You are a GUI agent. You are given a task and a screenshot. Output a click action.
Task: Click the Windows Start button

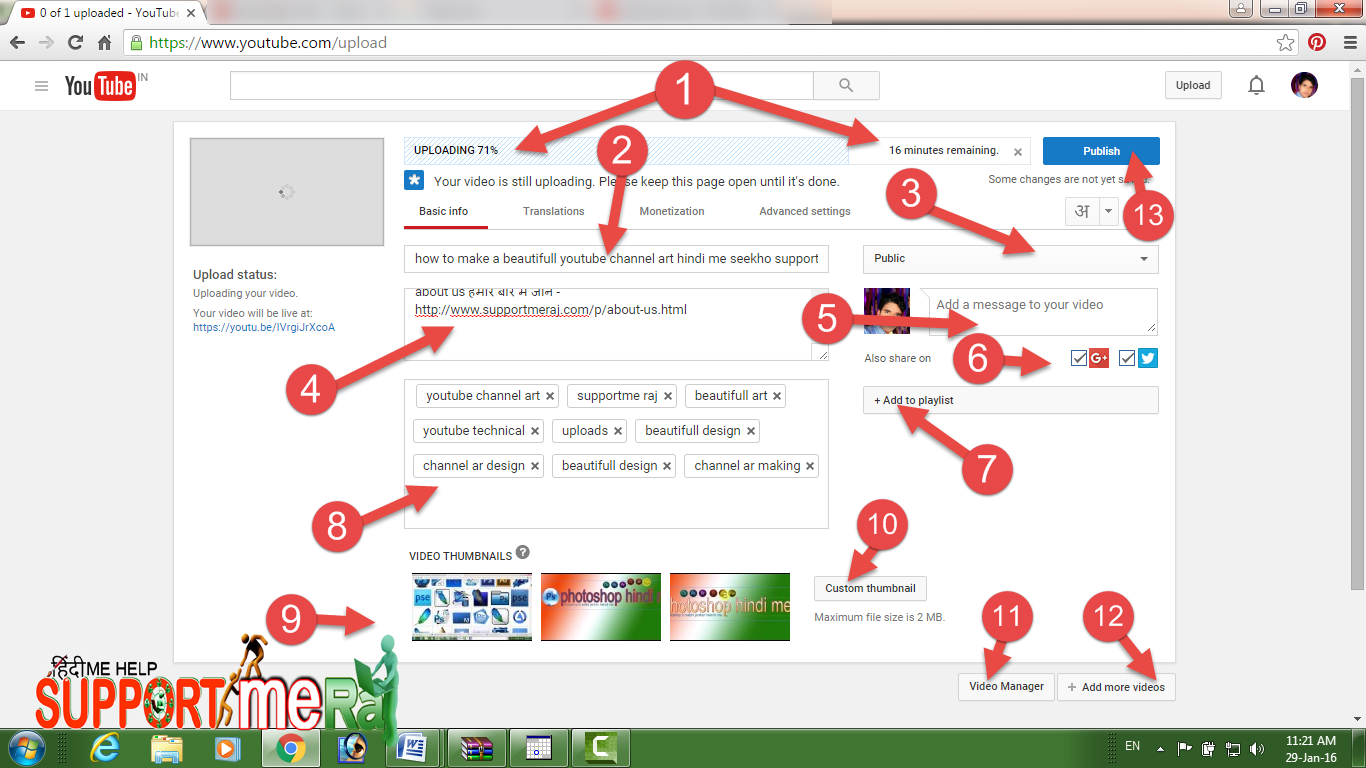(26, 747)
